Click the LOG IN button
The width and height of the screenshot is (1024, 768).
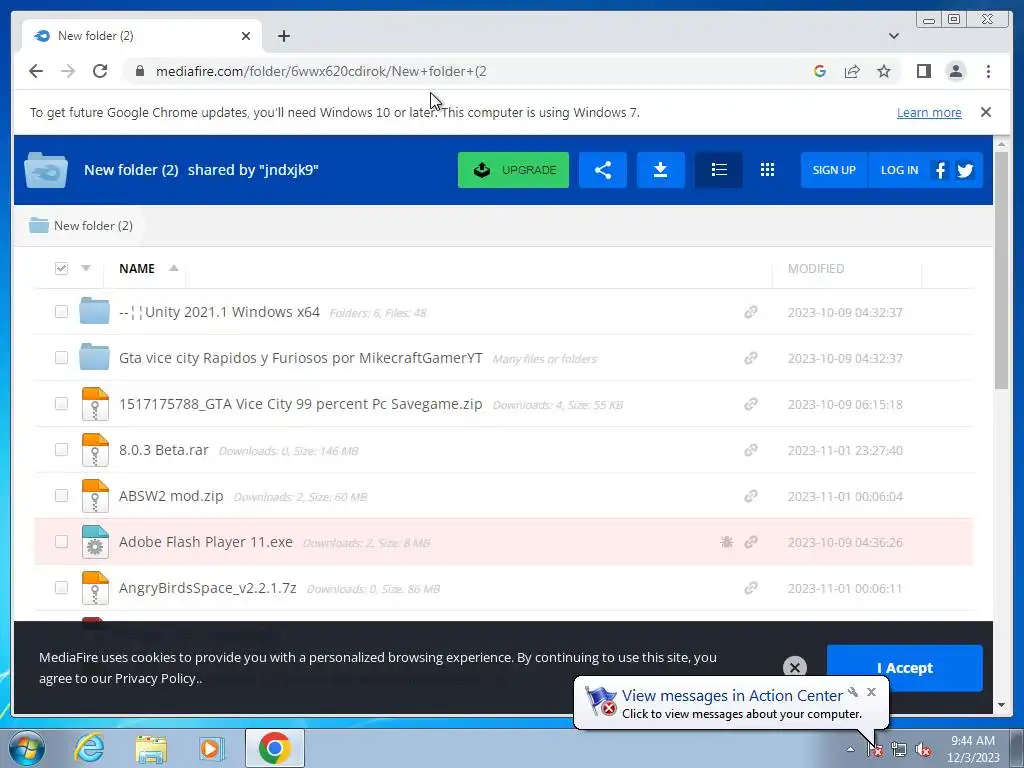899,170
